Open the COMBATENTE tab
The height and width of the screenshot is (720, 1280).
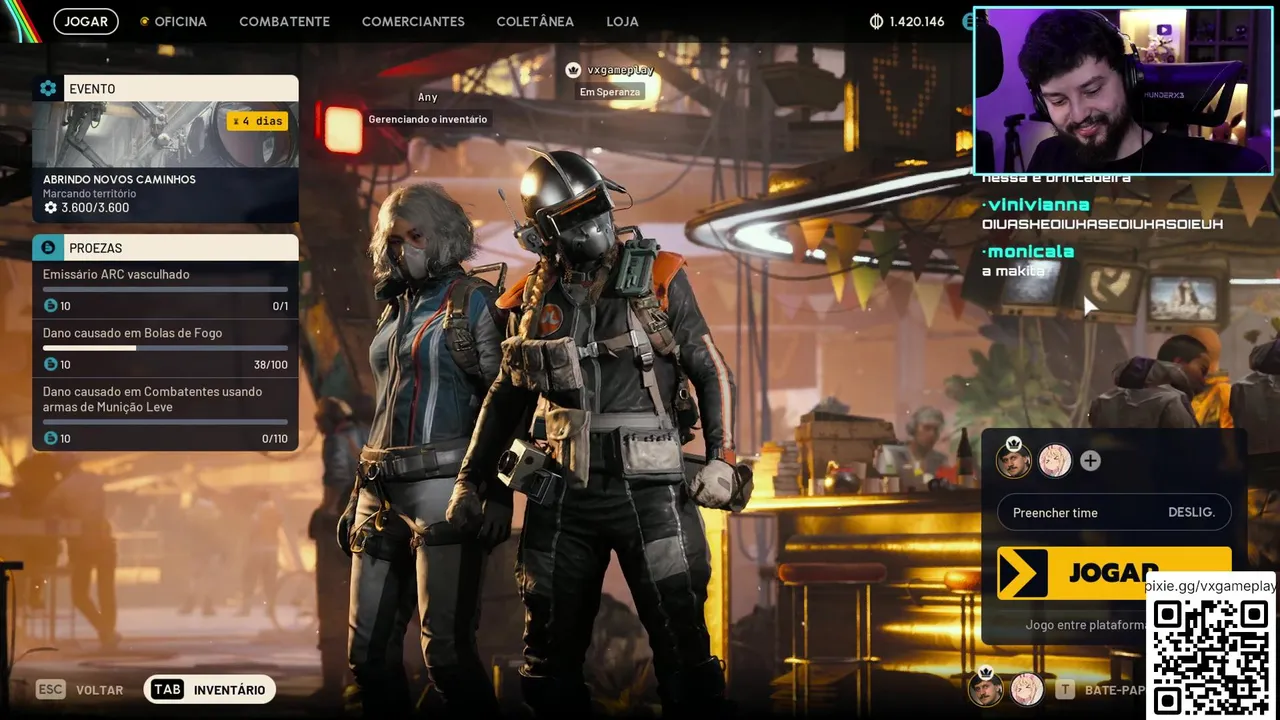tap(284, 21)
